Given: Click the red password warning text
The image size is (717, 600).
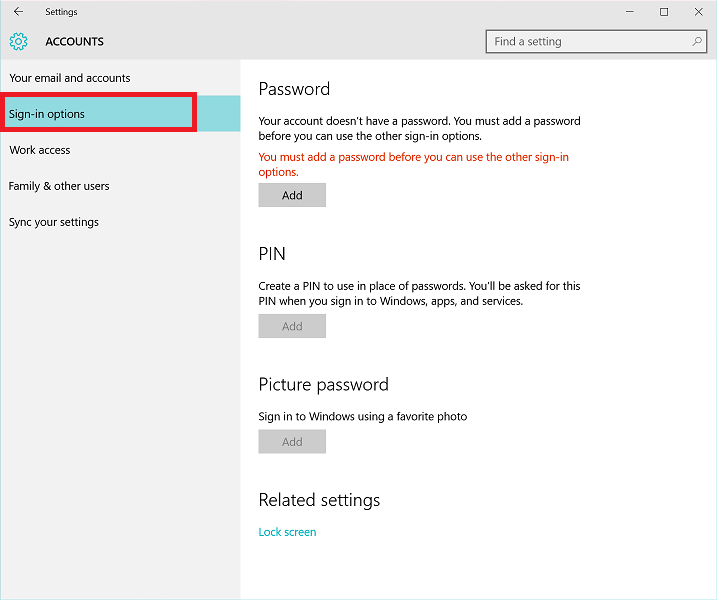Looking at the screenshot, I should point(413,165).
